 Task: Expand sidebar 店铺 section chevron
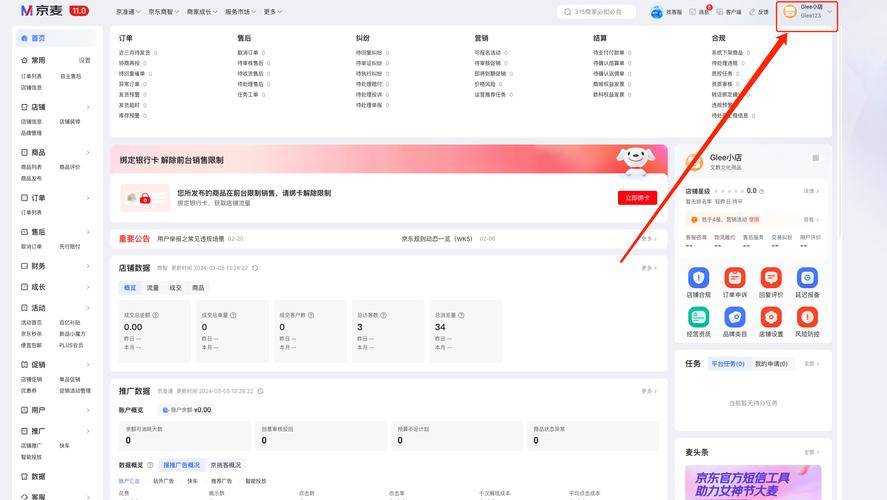[x=88, y=107]
